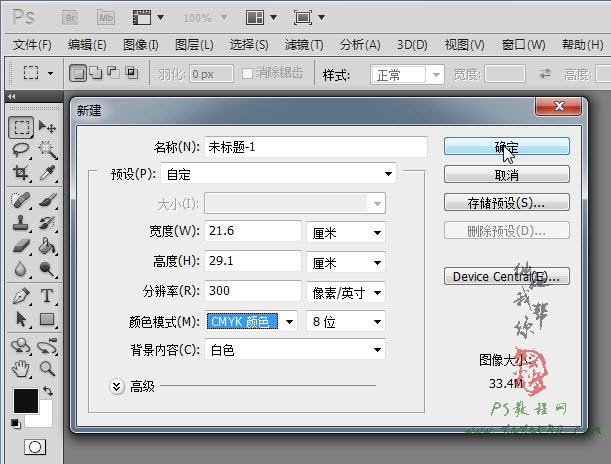
Task: Select the Magic Wand tool
Action: tap(47, 150)
